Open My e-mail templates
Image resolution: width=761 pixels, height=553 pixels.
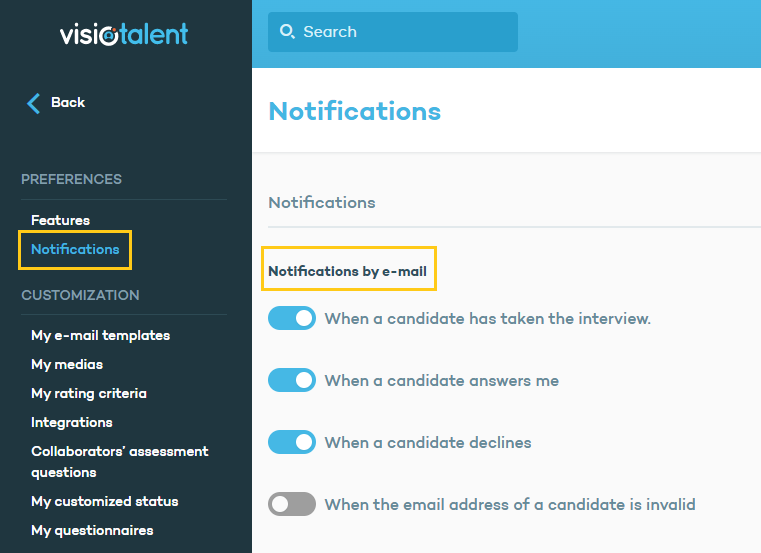100,335
